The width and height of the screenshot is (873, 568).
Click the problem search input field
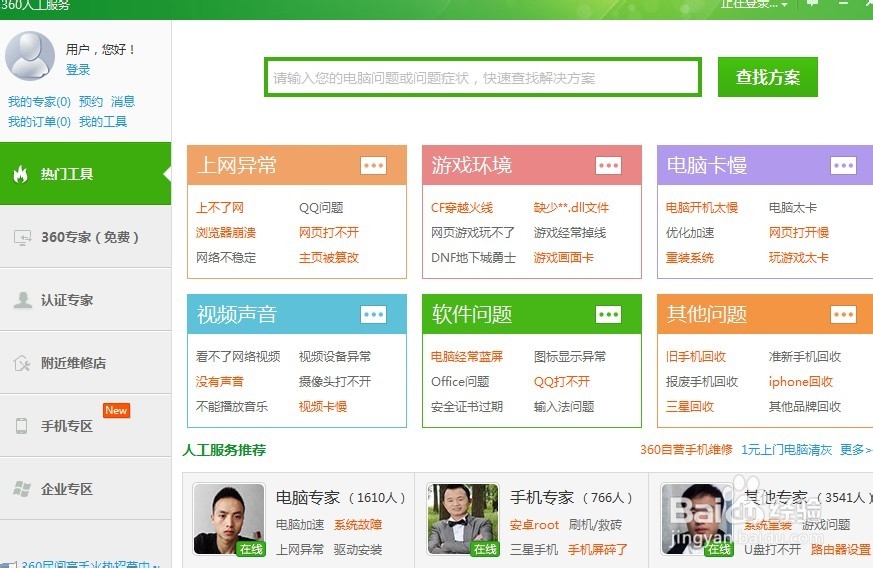pyautogui.click(x=482, y=77)
